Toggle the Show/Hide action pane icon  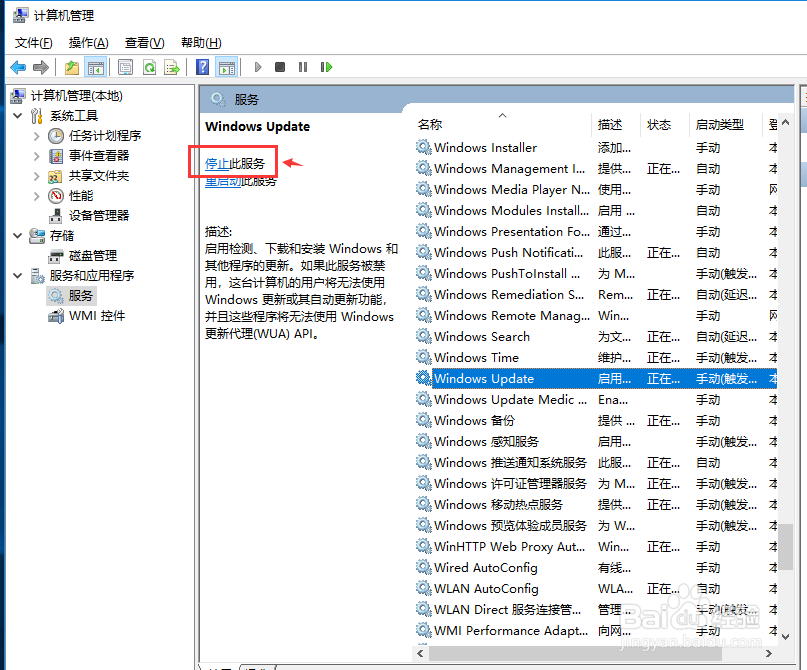pyautogui.click(x=227, y=67)
